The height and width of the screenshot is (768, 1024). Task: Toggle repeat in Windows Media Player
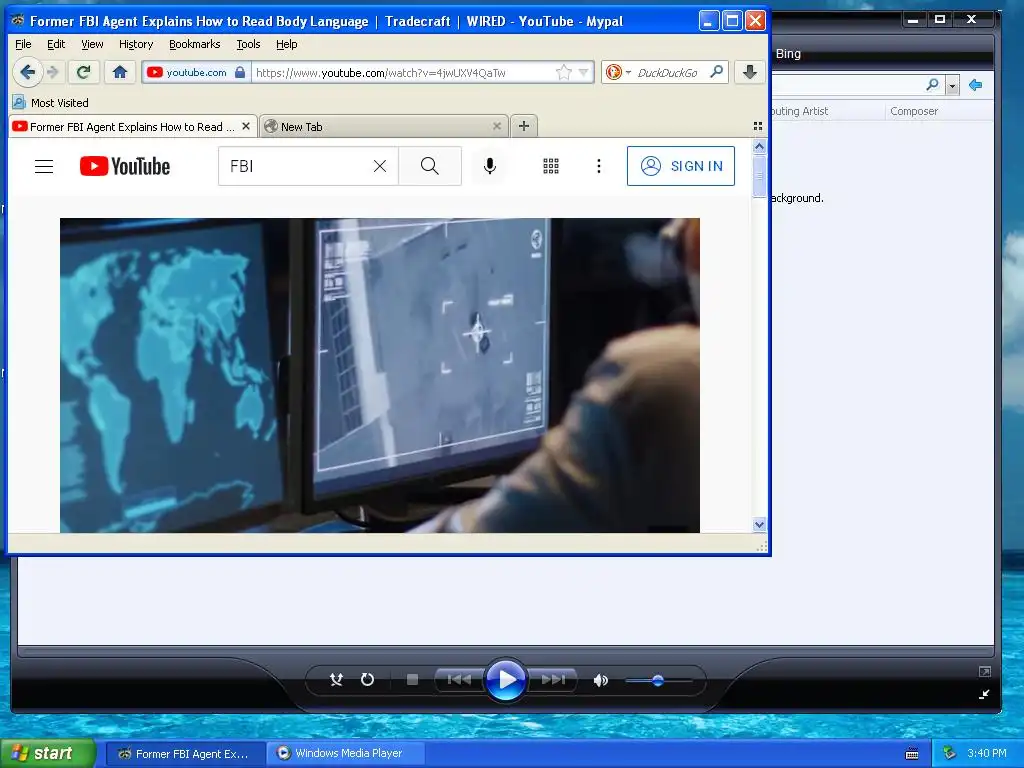368,680
